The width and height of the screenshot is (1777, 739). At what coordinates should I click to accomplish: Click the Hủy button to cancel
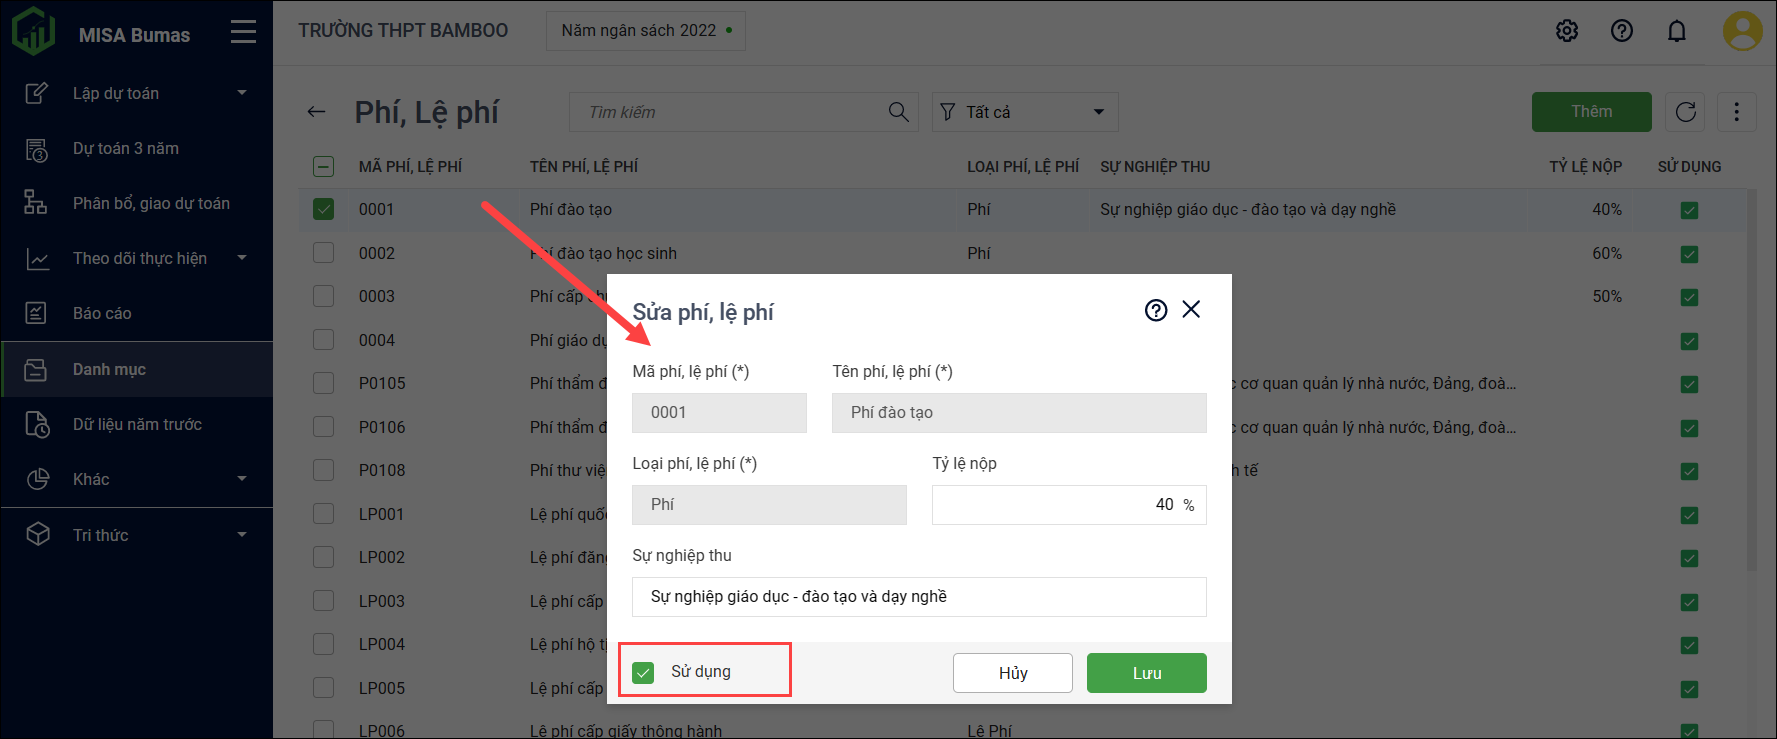coord(1012,673)
